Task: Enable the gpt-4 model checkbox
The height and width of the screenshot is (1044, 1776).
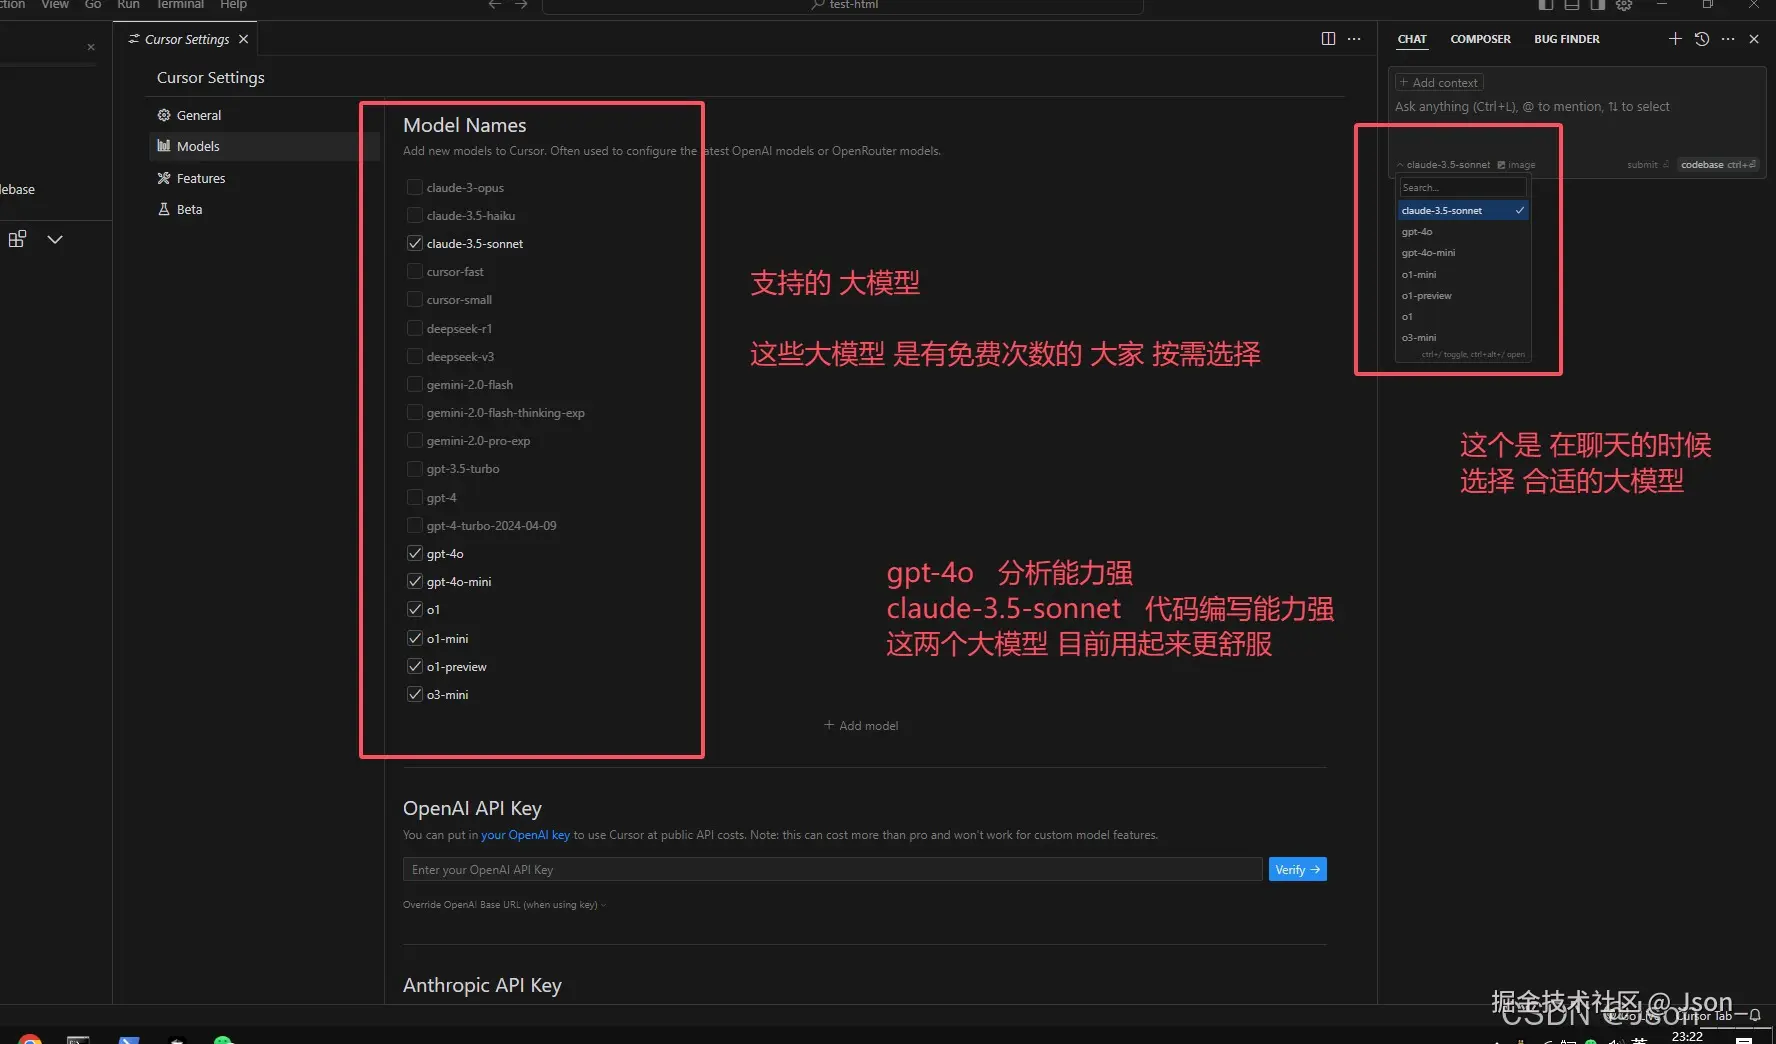Action: click(414, 497)
